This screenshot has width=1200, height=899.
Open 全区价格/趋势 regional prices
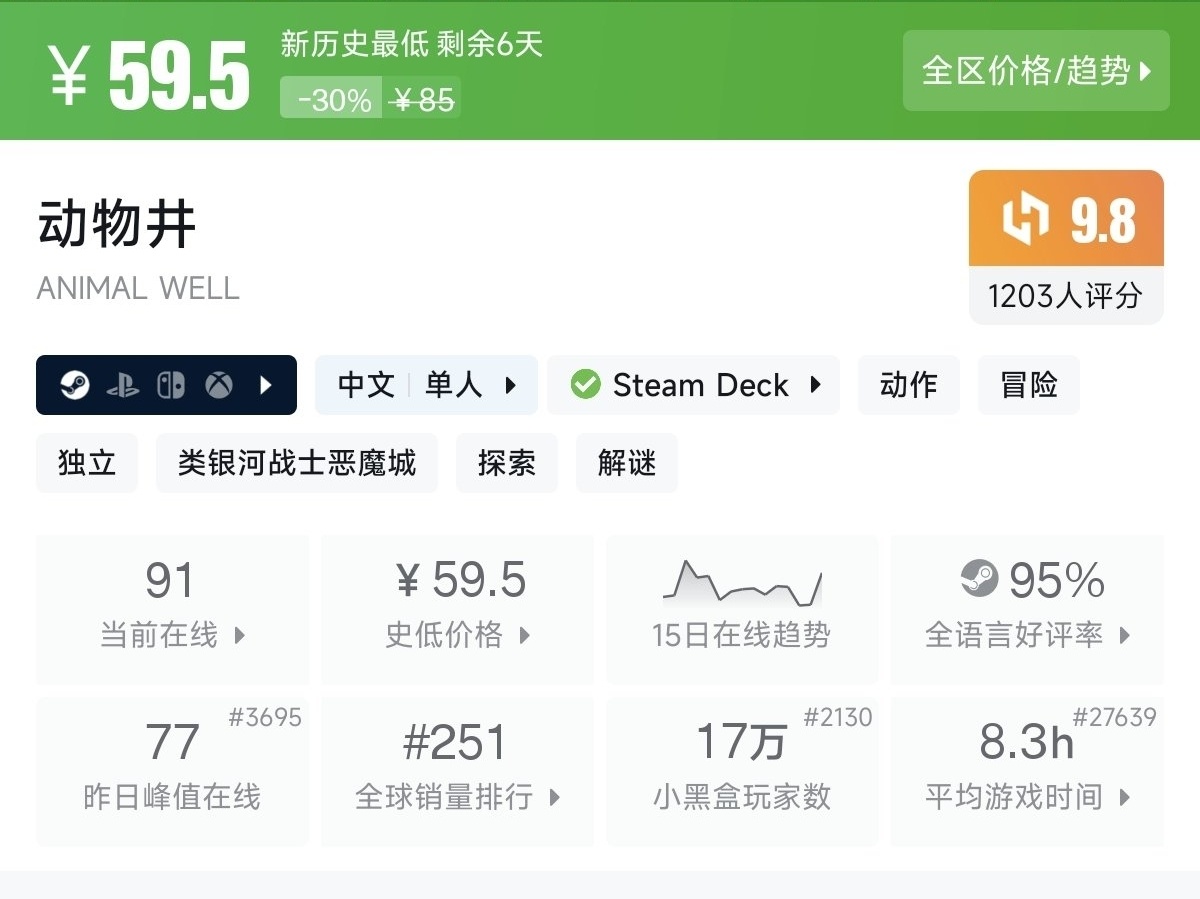pos(1036,71)
